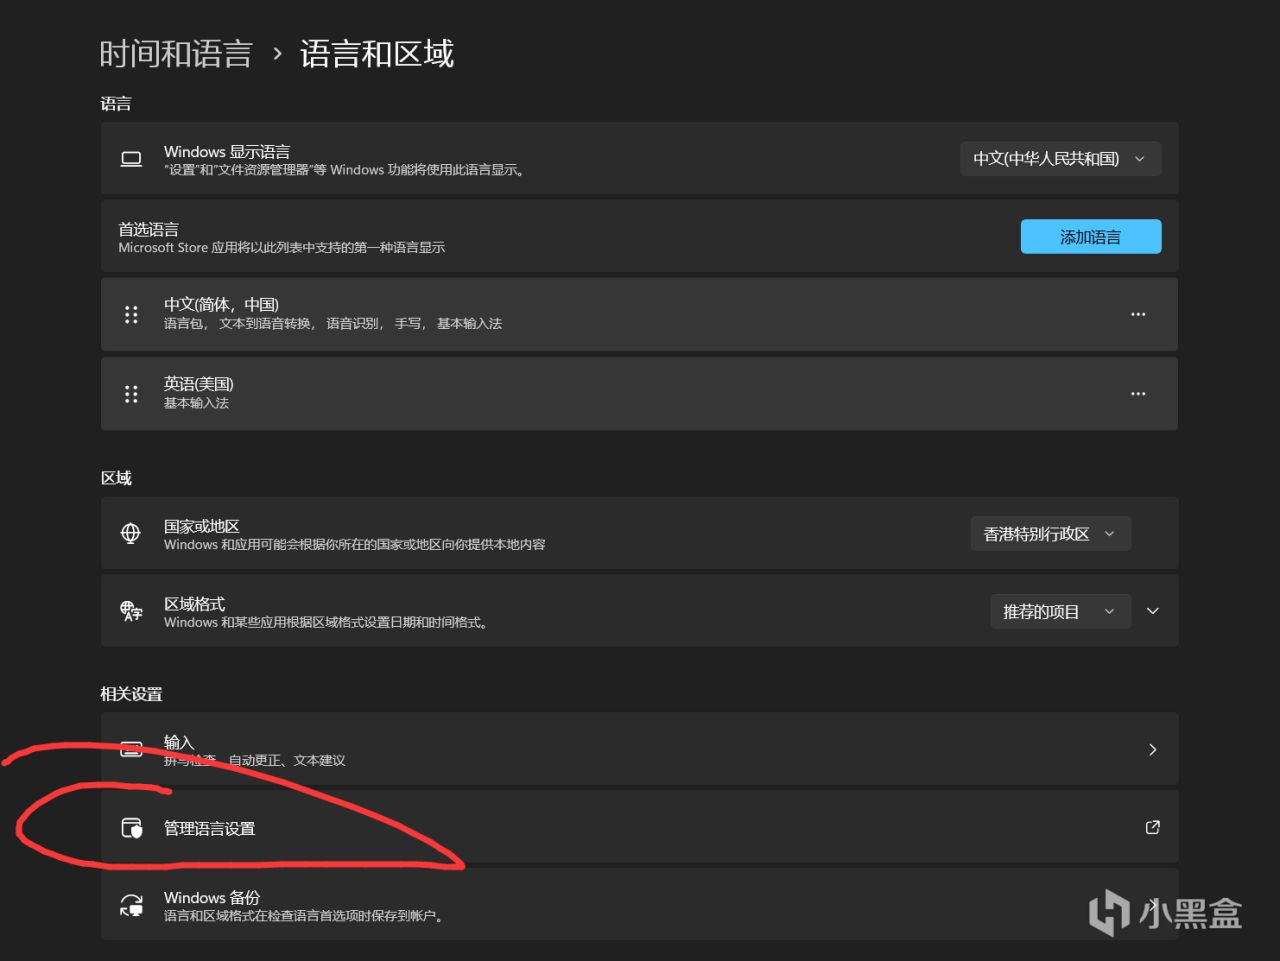Click the Windows 备份 sync icon

pos(131,905)
